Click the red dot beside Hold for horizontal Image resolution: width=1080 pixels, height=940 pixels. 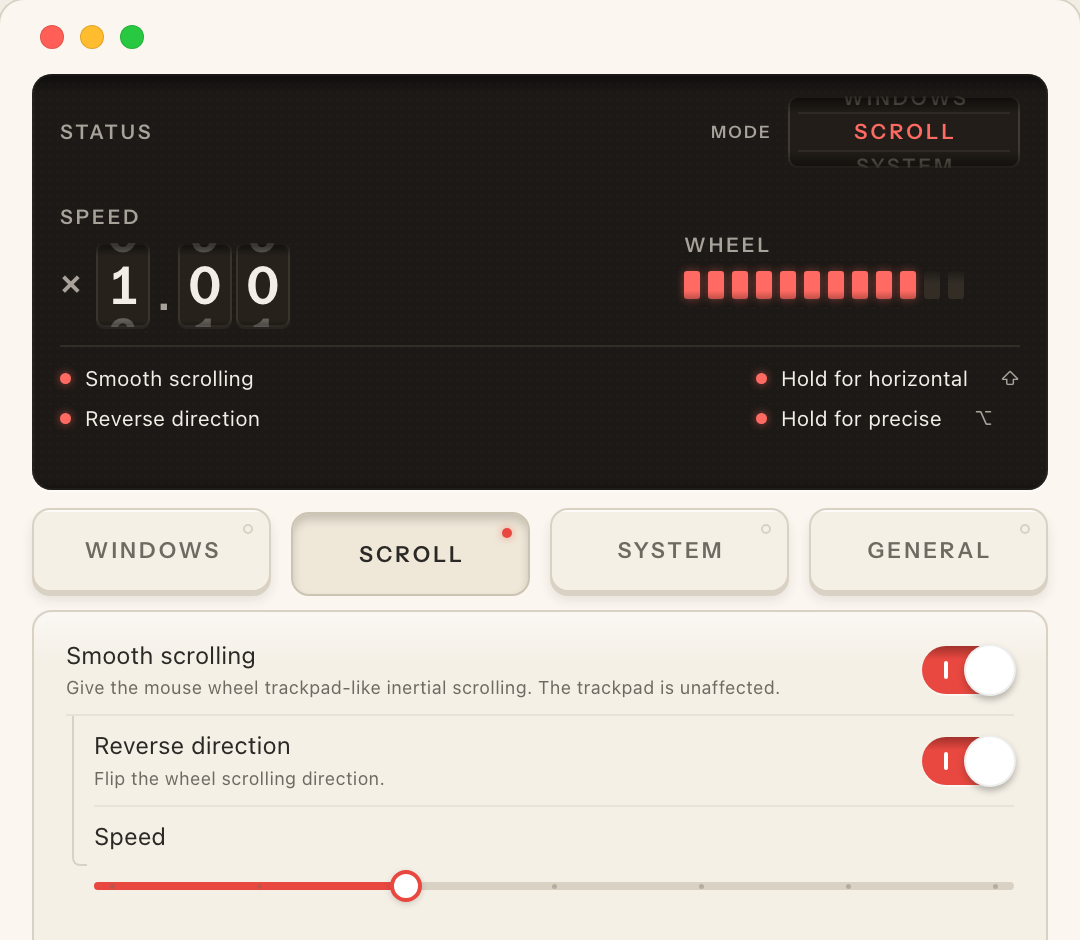(x=761, y=378)
